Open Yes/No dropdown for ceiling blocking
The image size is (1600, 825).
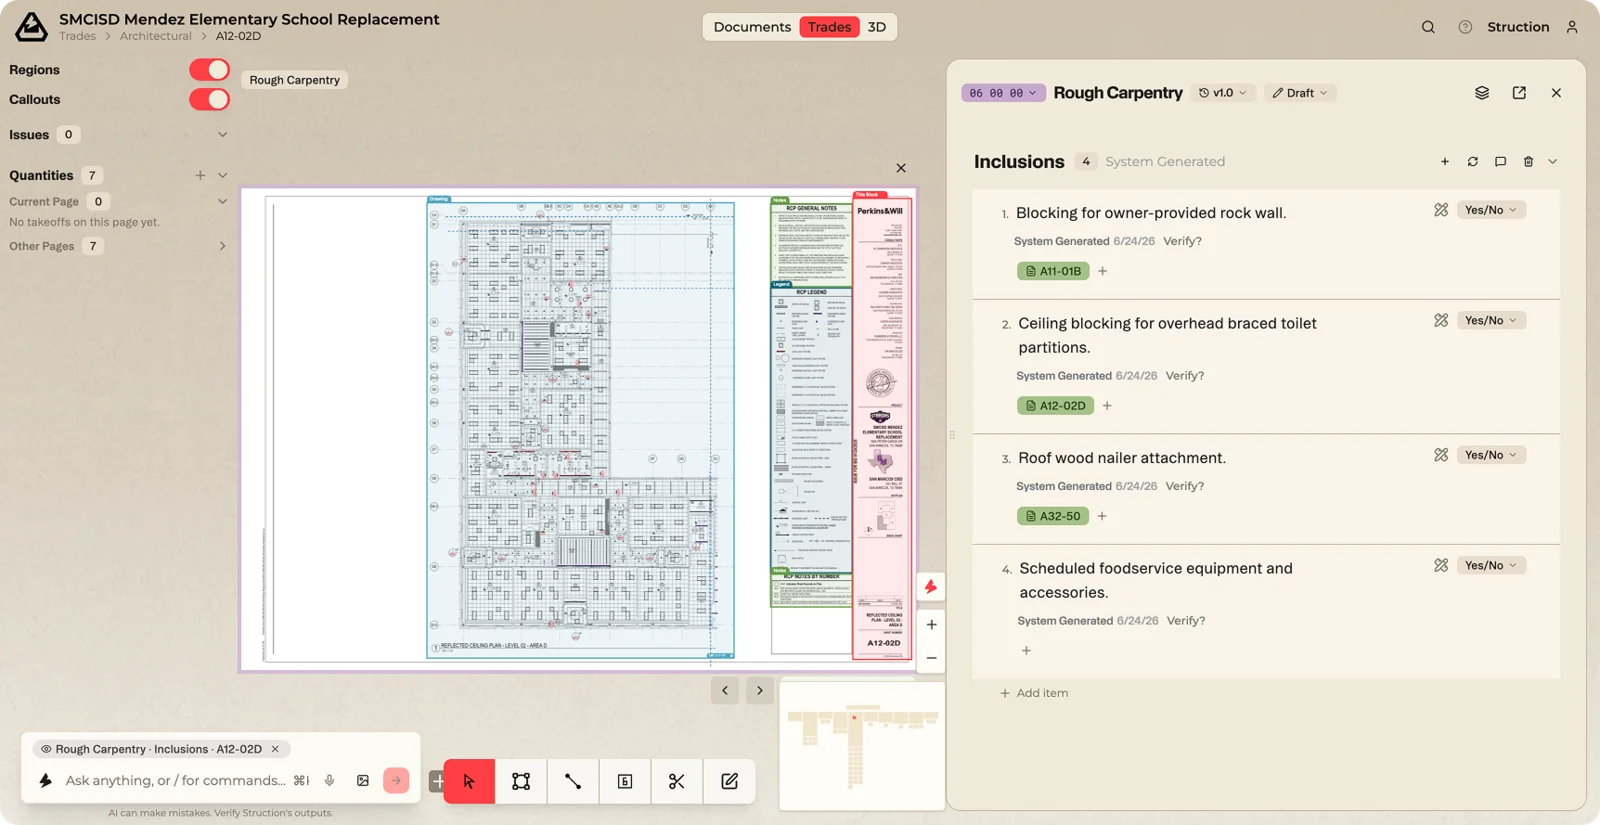click(x=1491, y=320)
